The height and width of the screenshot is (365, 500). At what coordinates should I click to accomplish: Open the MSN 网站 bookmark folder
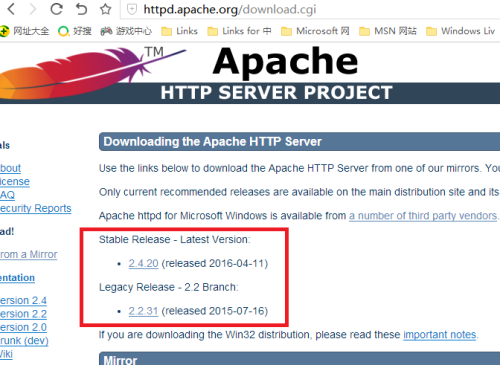coord(388,31)
